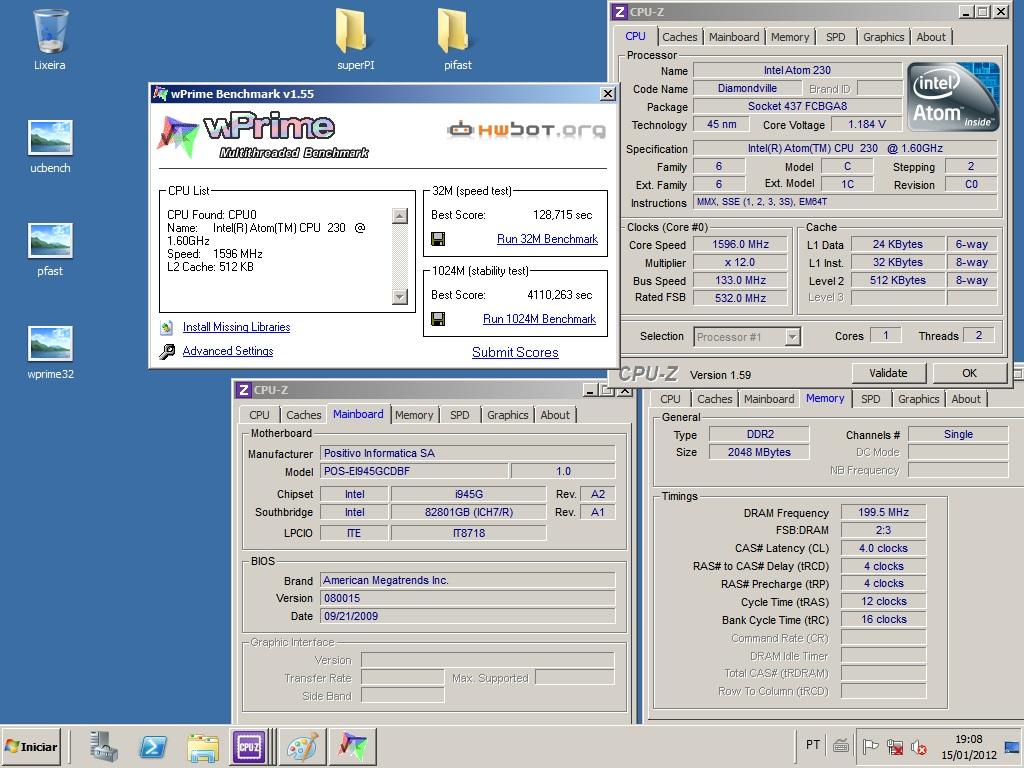Switch to SPD tab in top CPU-Z window
The image size is (1024, 768).
pos(835,37)
